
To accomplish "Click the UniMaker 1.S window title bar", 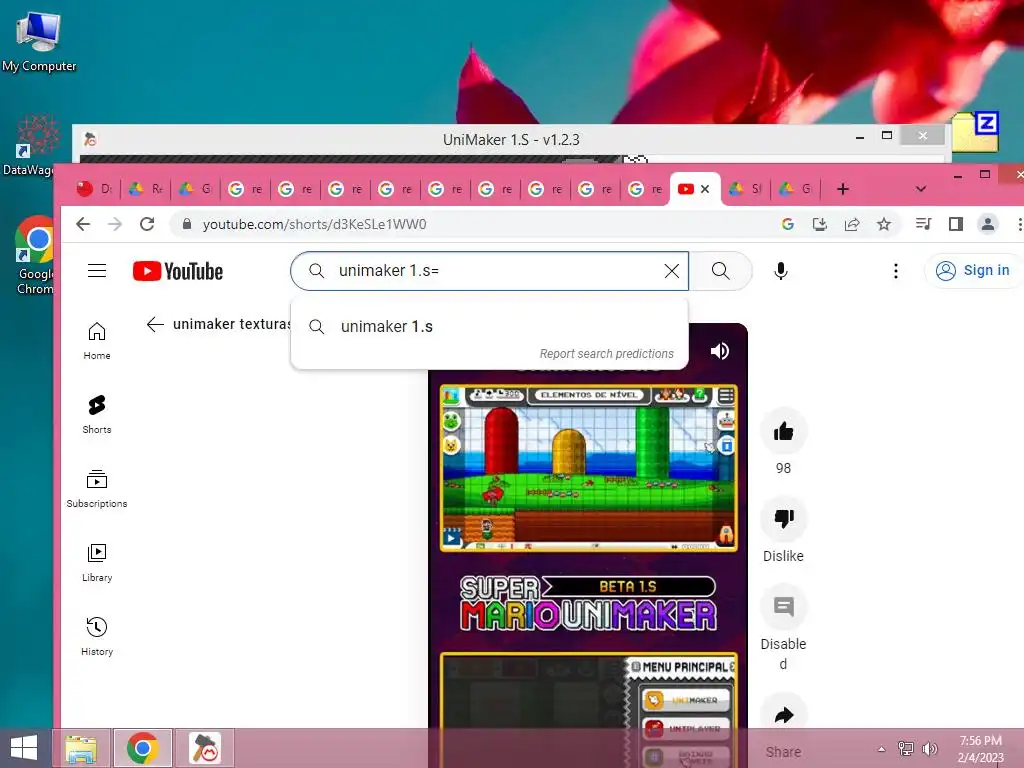I will click(x=511, y=140).
